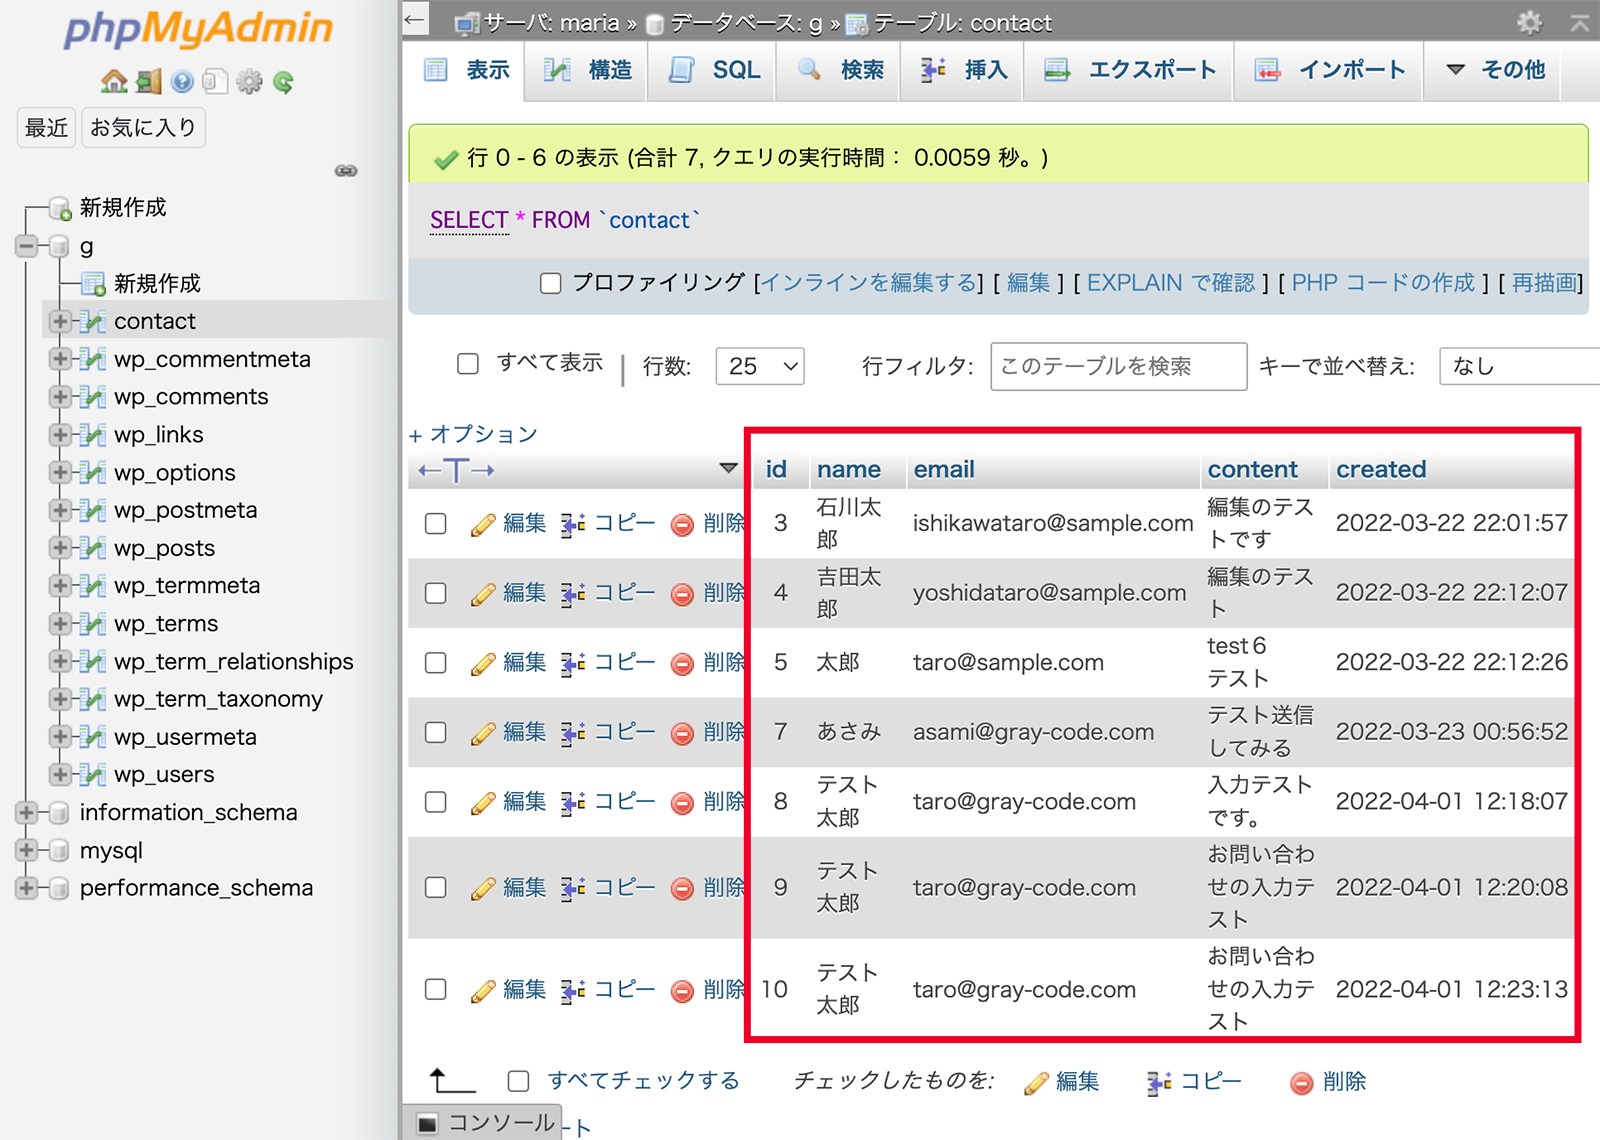Select the checkbox for row id 3
This screenshot has width=1600, height=1140.
tap(435, 524)
